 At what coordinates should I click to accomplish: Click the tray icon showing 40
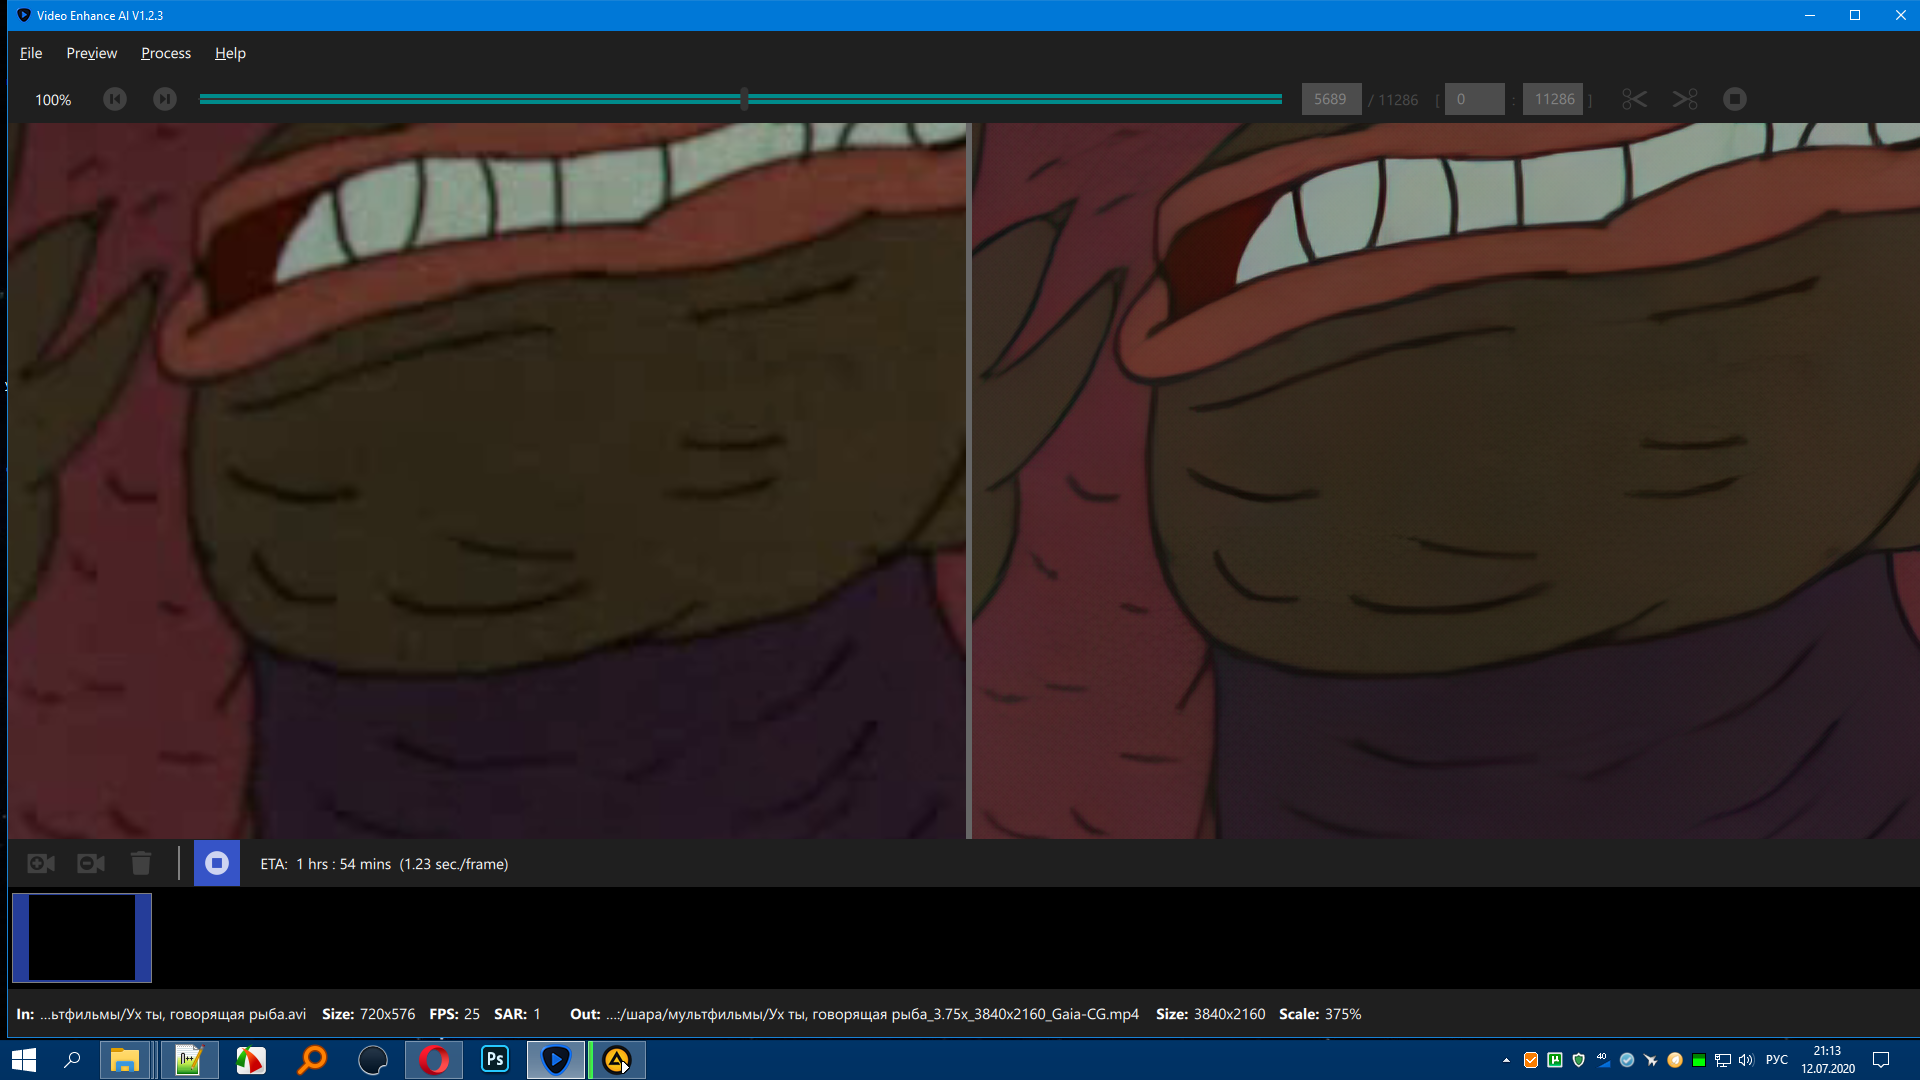tap(1603, 1060)
